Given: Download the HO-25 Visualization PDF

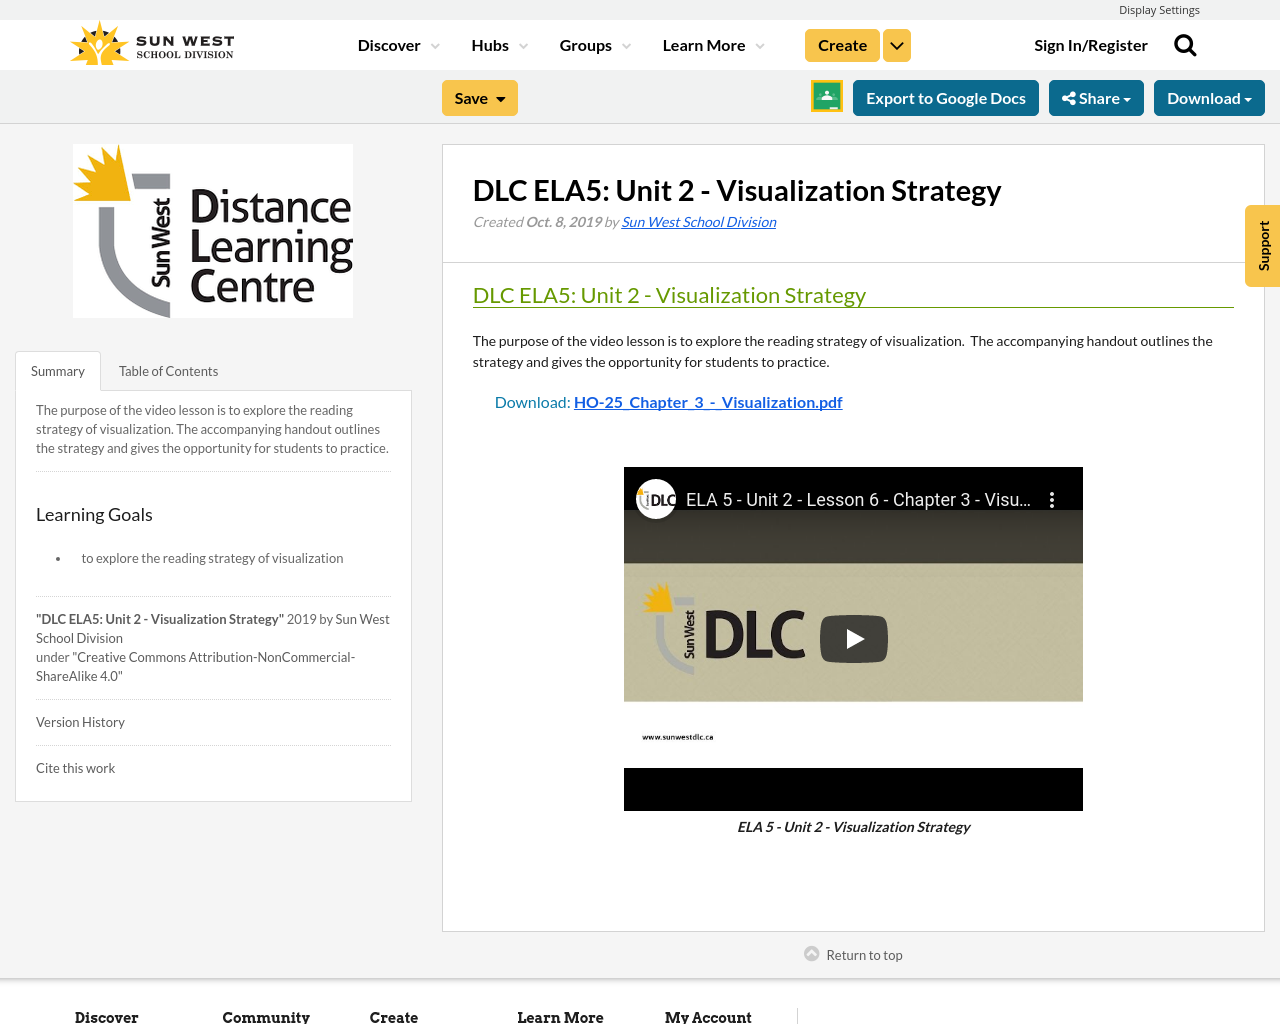Looking at the screenshot, I should 708,401.
